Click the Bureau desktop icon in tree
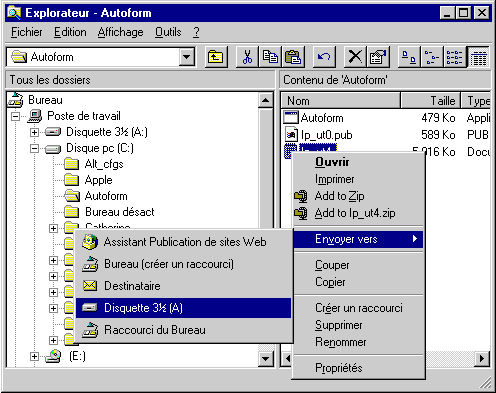The image size is (496, 393). [16, 100]
